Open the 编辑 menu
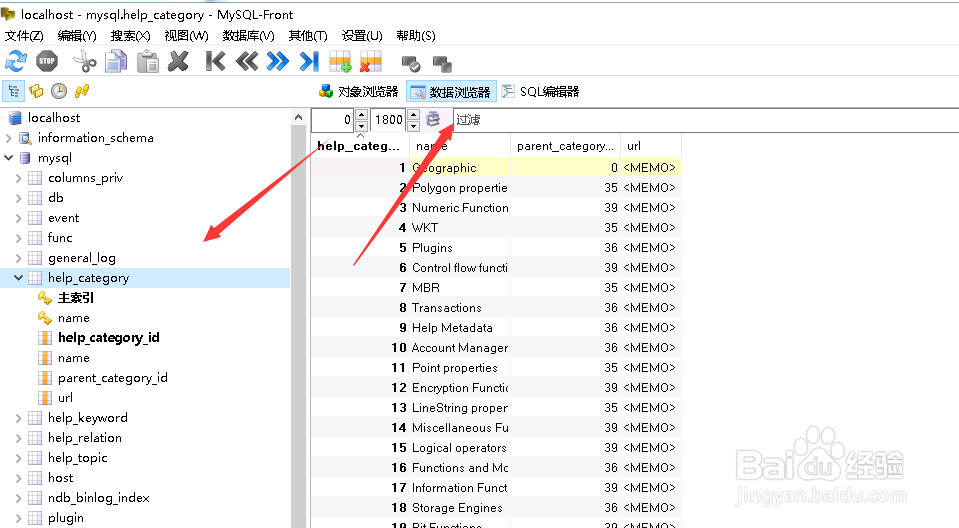Image resolution: width=959 pixels, height=528 pixels. coord(76,35)
